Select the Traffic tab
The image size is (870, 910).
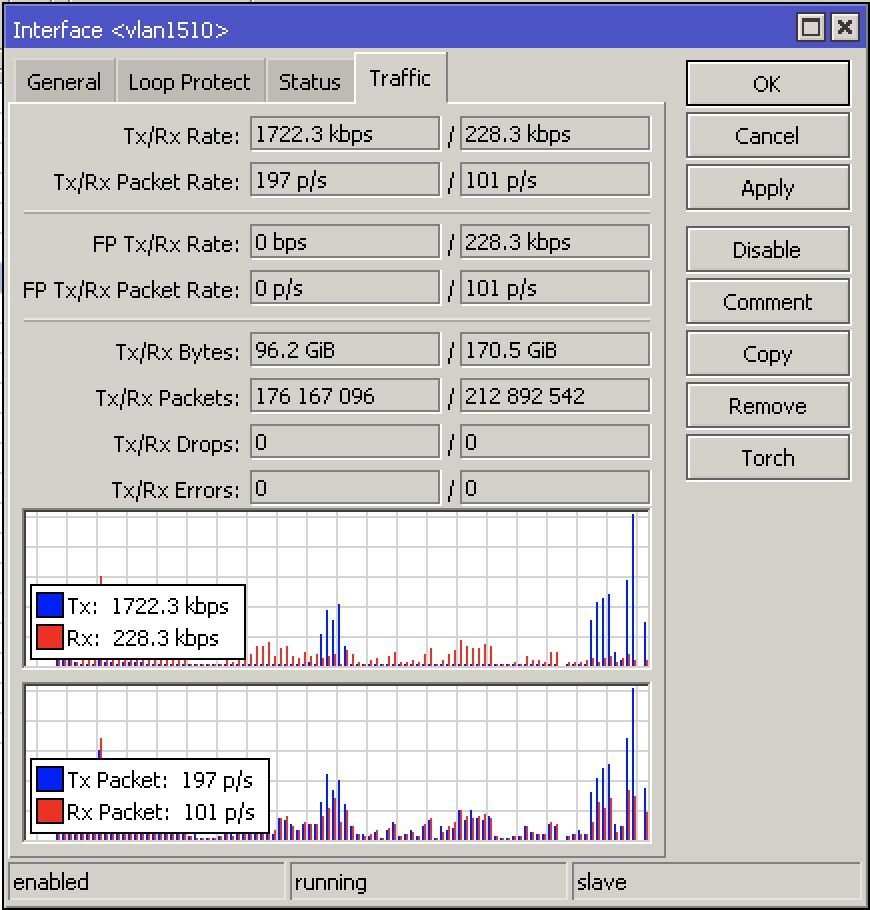(400, 78)
